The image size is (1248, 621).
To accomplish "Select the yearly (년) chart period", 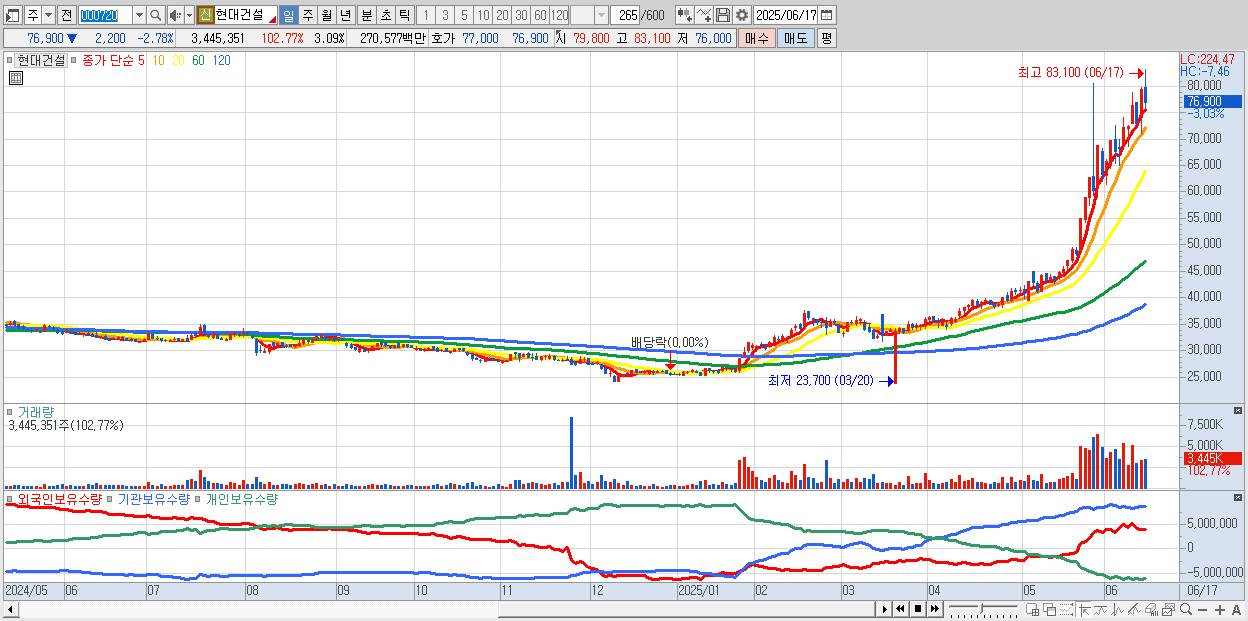I will pos(346,15).
